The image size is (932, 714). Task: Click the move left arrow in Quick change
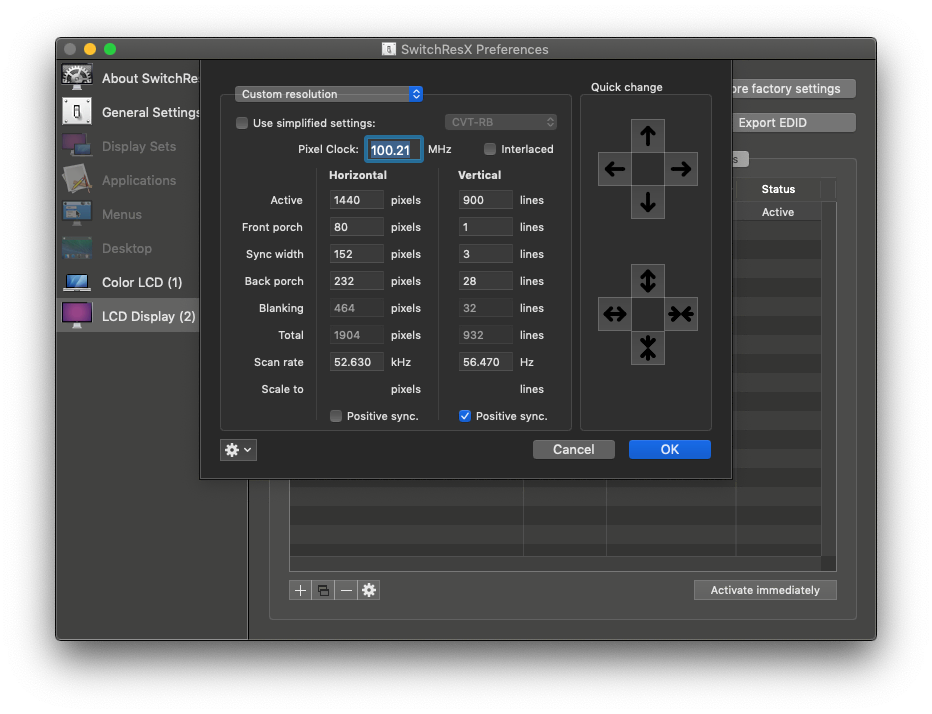coord(615,169)
